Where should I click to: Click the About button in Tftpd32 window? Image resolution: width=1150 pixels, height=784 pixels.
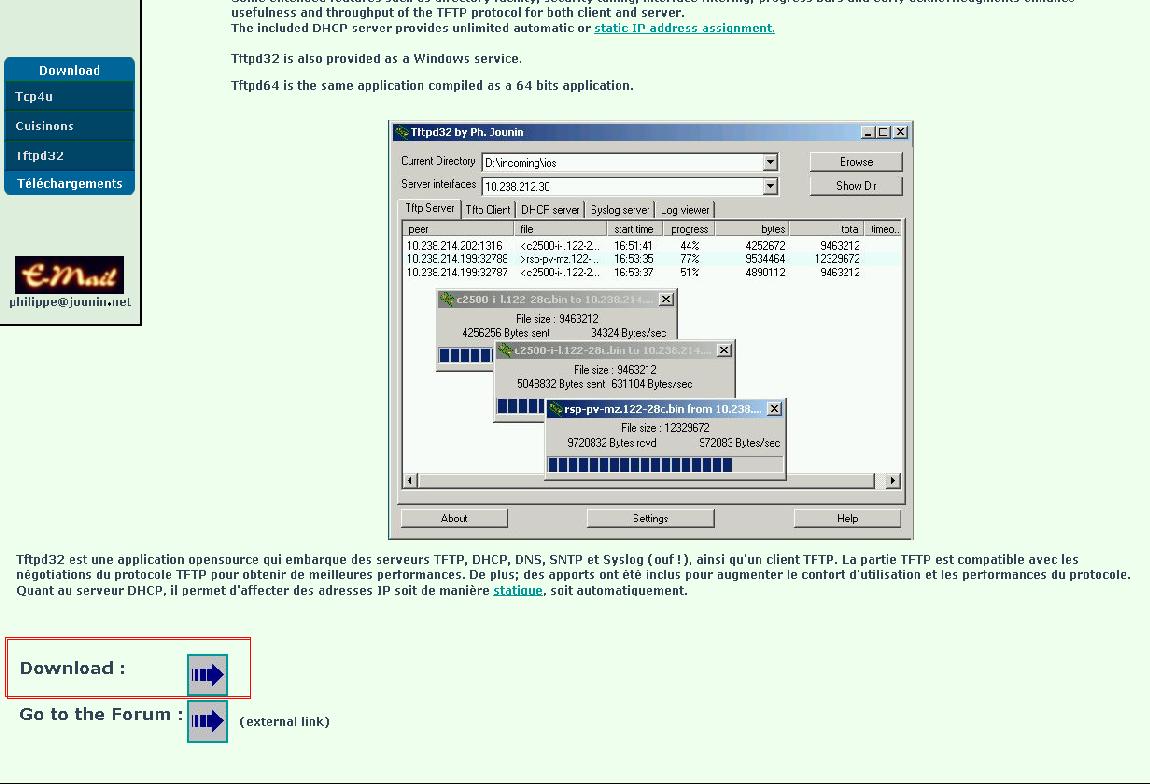coord(454,518)
